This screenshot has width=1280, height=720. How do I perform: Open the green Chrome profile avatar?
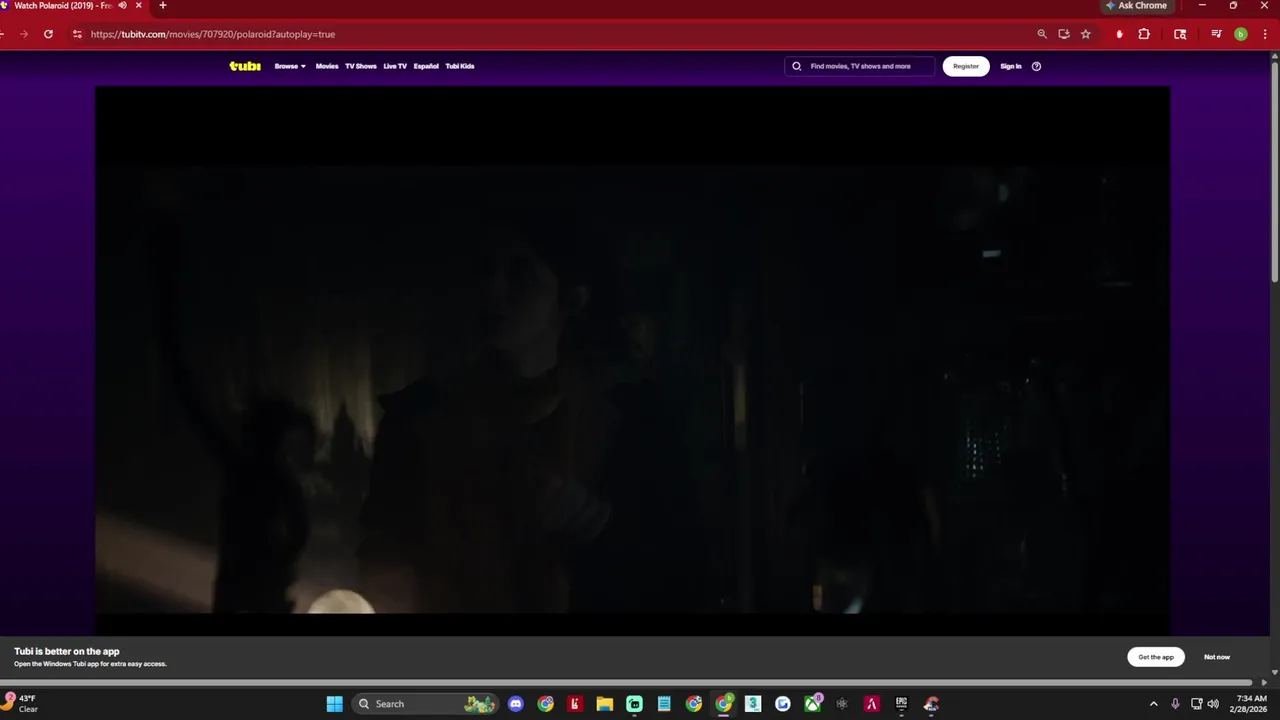[x=1241, y=34]
